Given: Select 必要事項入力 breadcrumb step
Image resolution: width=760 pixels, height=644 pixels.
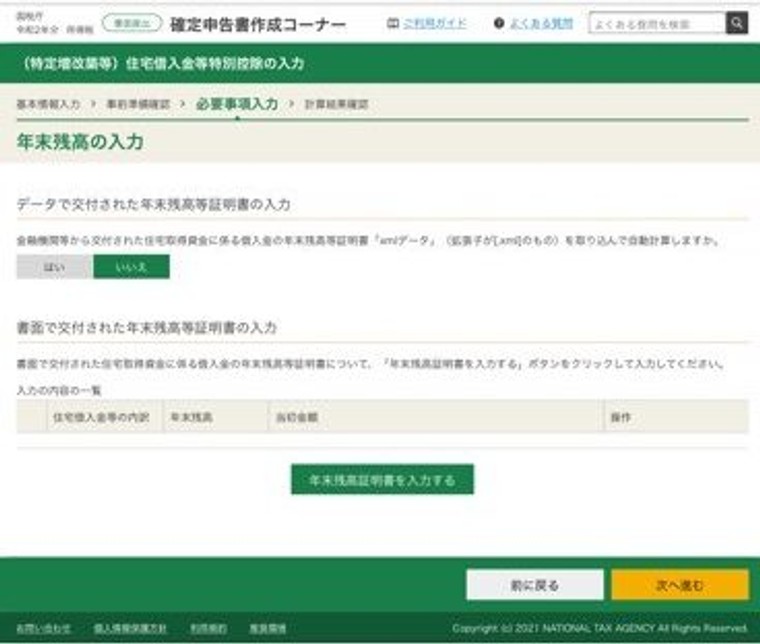Looking at the screenshot, I should 237,104.
